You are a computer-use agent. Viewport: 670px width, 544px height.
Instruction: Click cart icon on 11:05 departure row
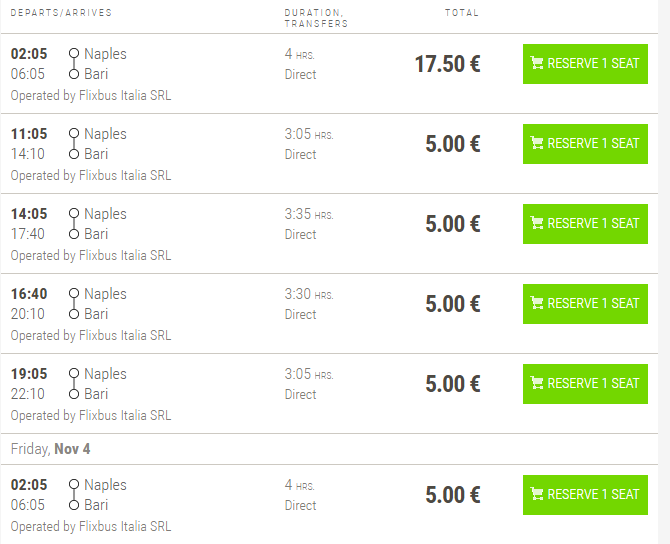(537, 143)
